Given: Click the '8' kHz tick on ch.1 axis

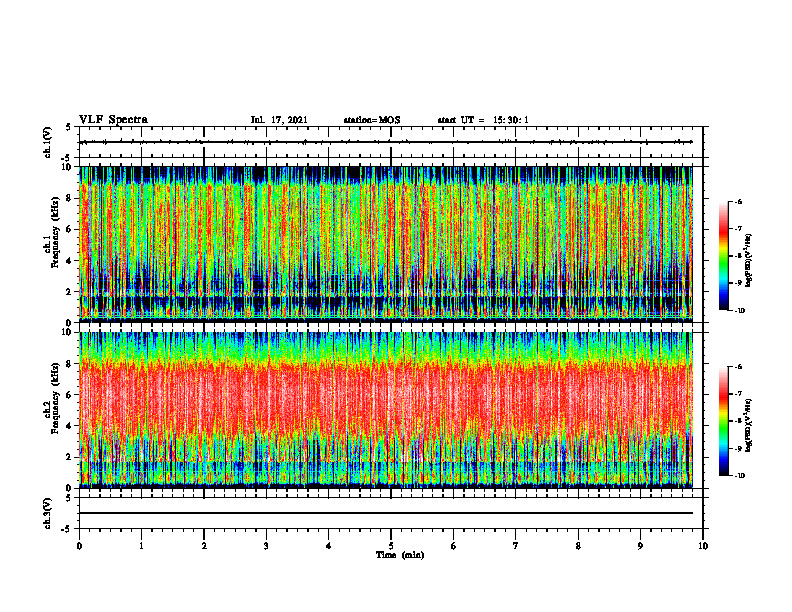Looking at the screenshot, I should click(x=70, y=198).
